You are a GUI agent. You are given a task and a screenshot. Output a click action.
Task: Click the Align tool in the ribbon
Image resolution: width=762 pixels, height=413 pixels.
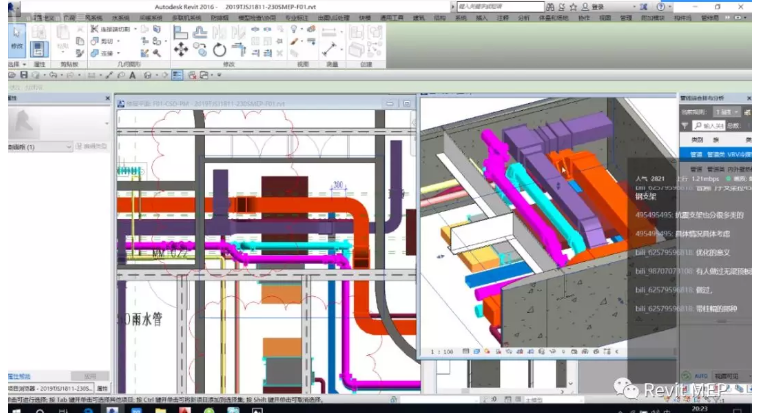pos(181,30)
